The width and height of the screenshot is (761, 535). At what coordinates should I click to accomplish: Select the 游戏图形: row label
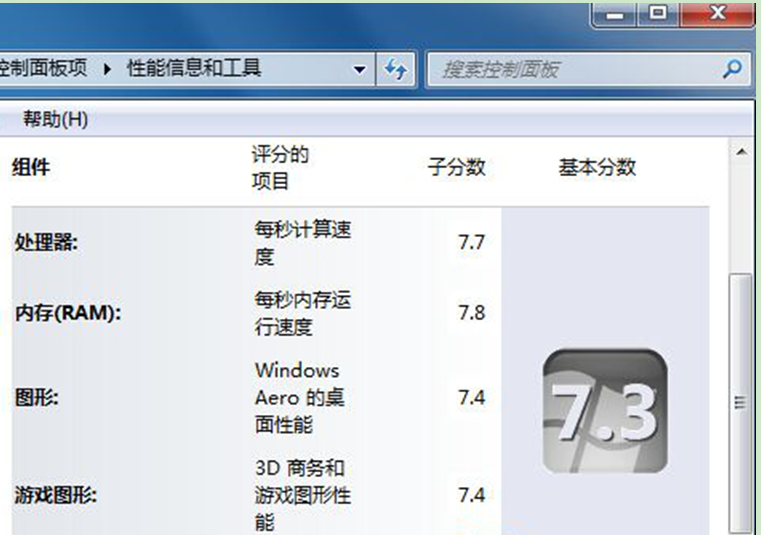[55, 495]
